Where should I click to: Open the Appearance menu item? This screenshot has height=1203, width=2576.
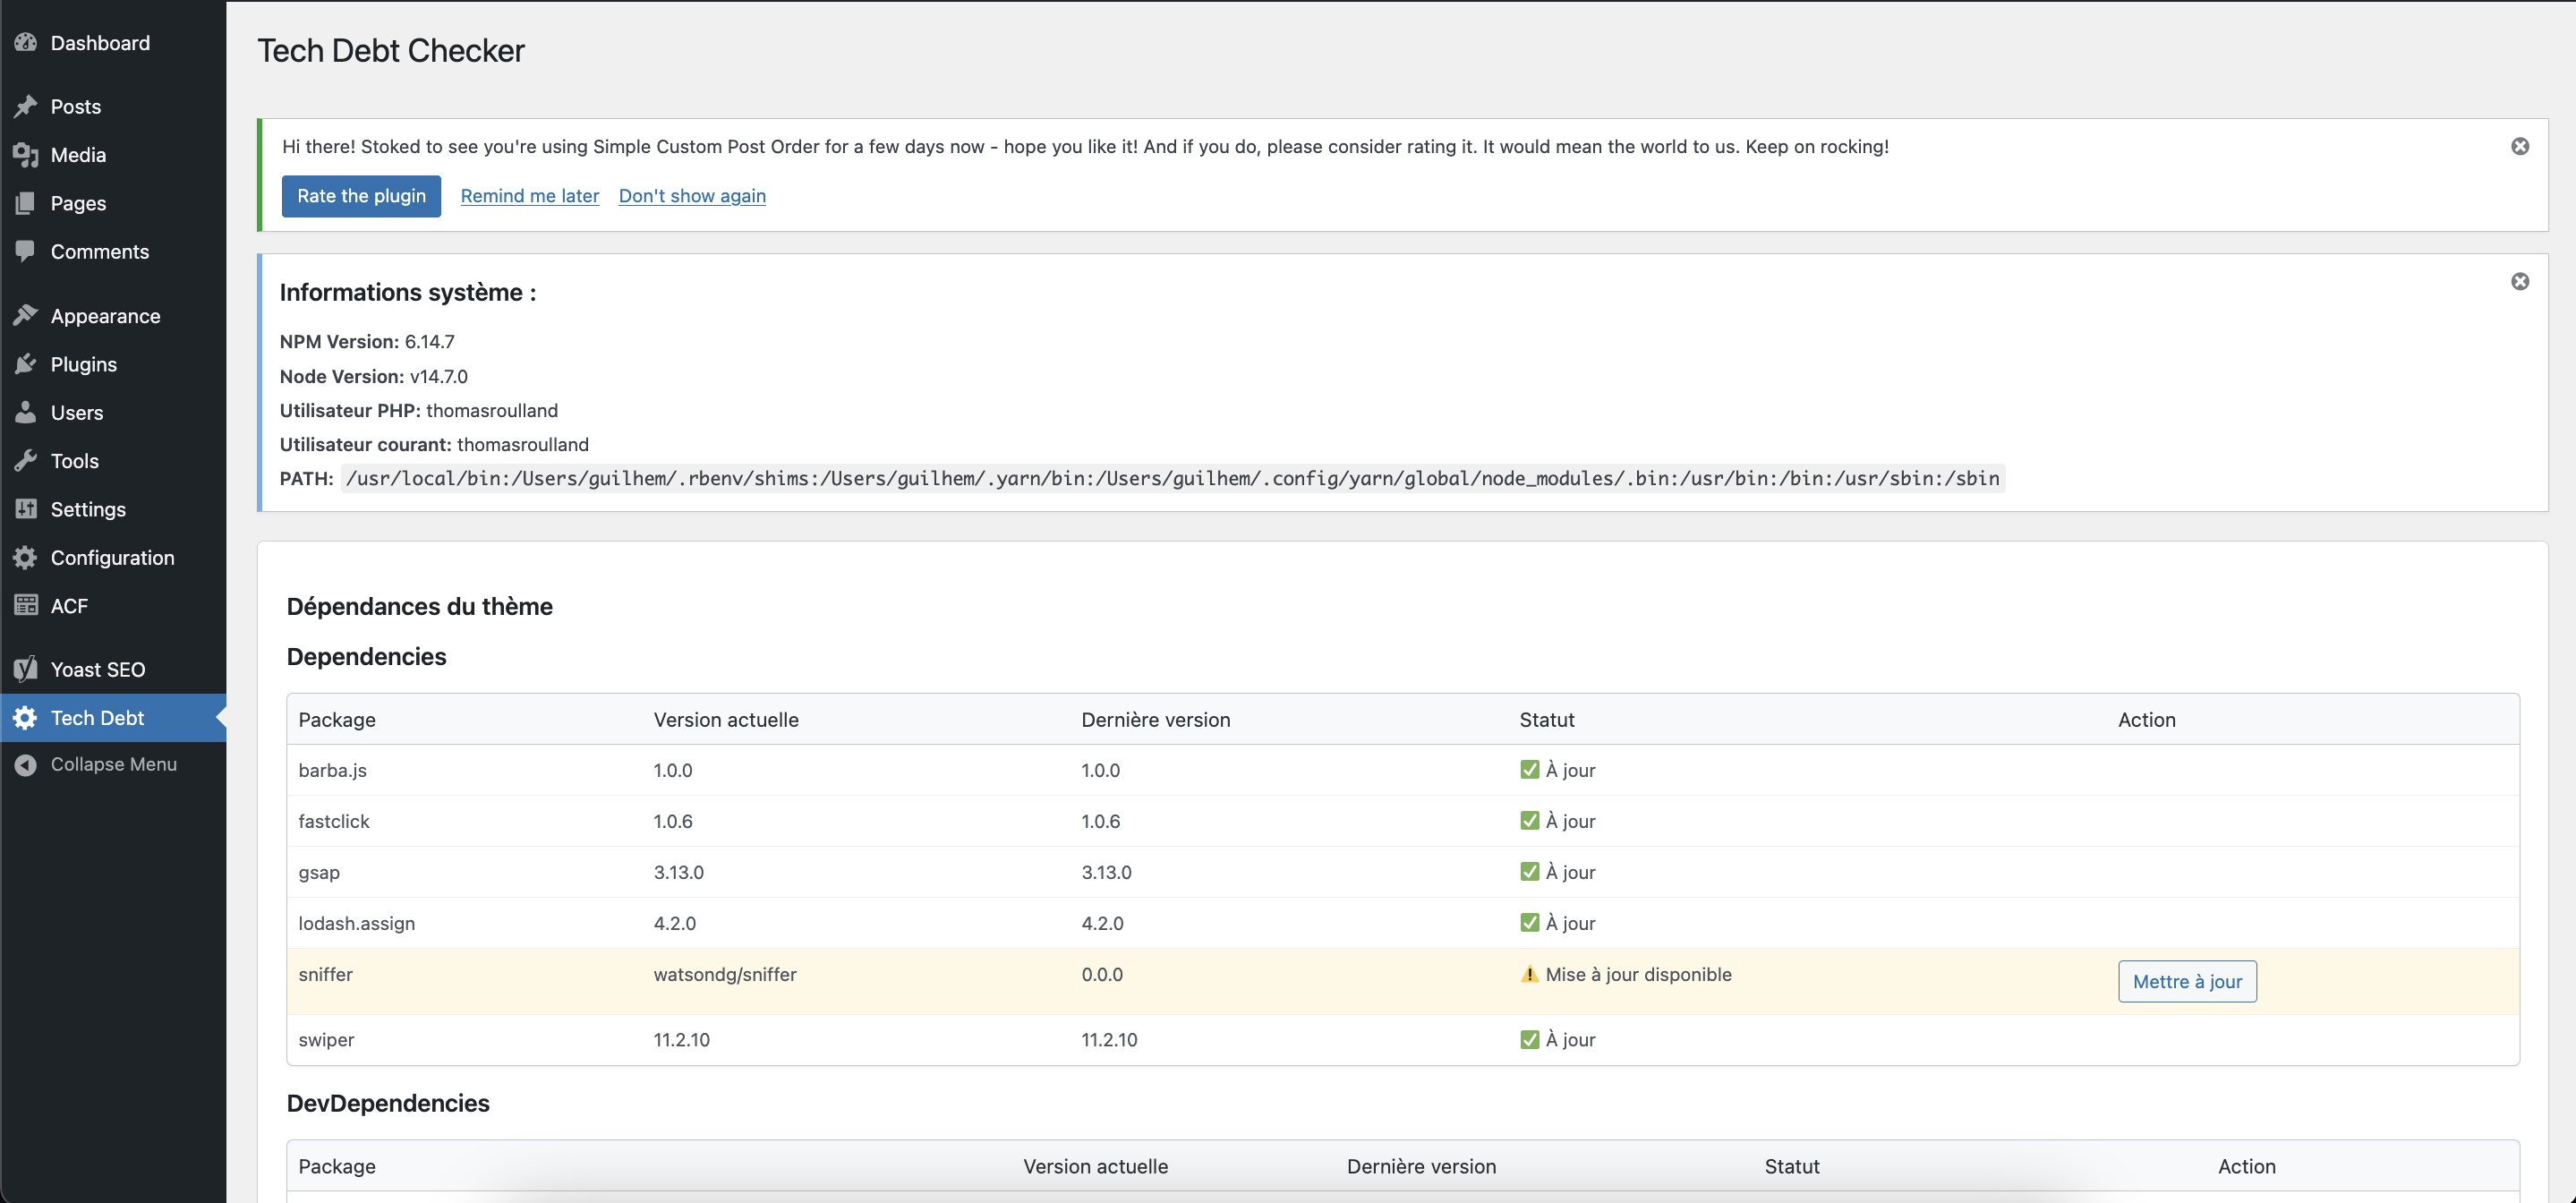pyautogui.click(x=113, y=316)
